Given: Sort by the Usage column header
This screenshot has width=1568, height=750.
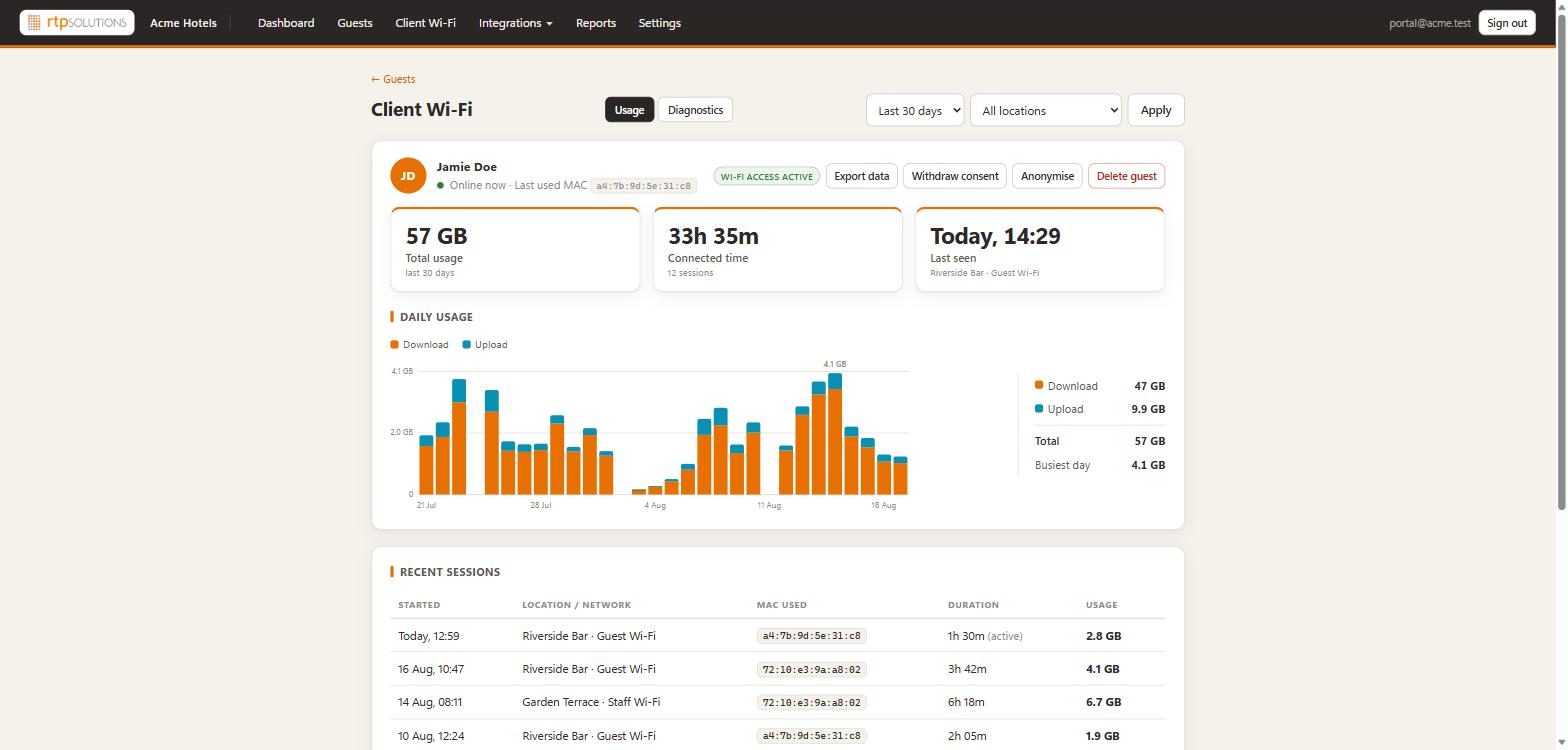Looking at the screenshot, I should point(1102,605).
